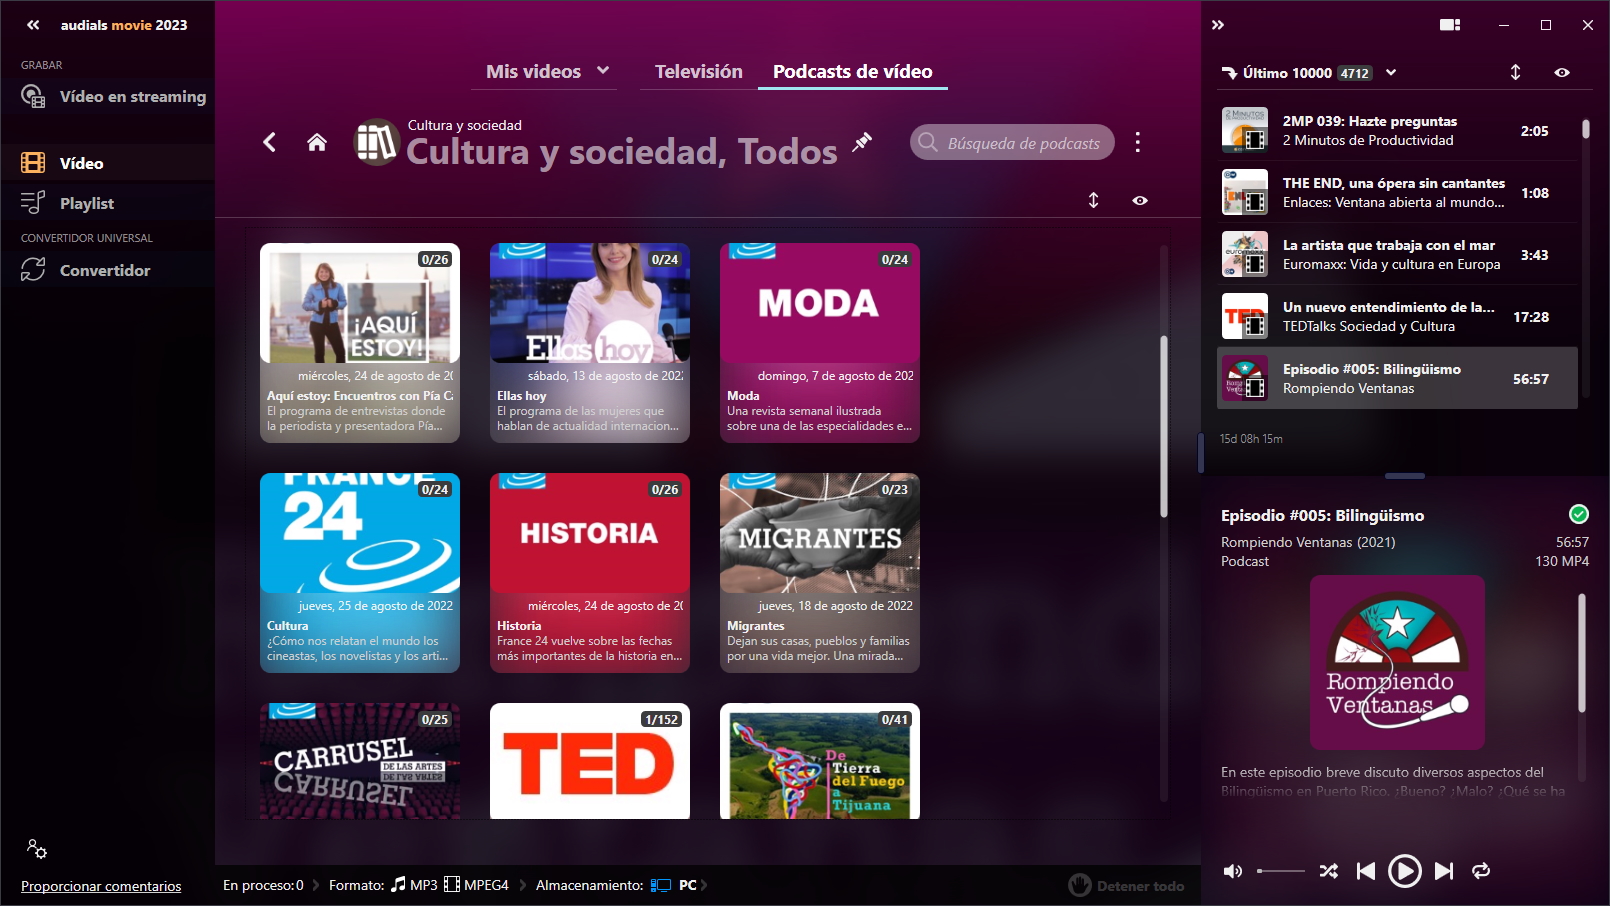Click the podcast grid scrollbar
The image size is (1610, 906).
[x=1164, y=427]
